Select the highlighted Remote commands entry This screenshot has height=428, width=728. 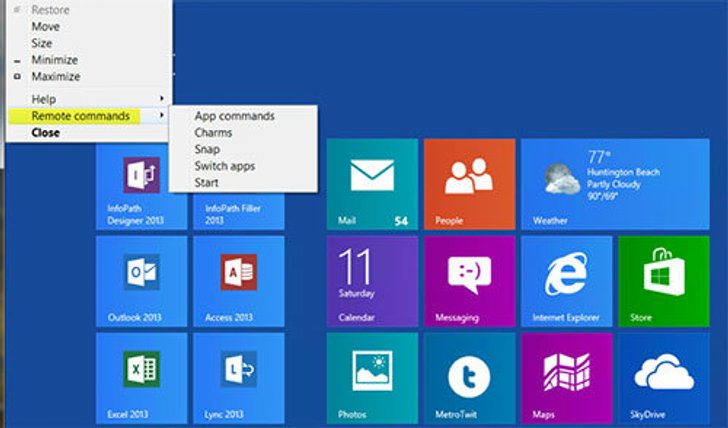click(x=88, y=116)
